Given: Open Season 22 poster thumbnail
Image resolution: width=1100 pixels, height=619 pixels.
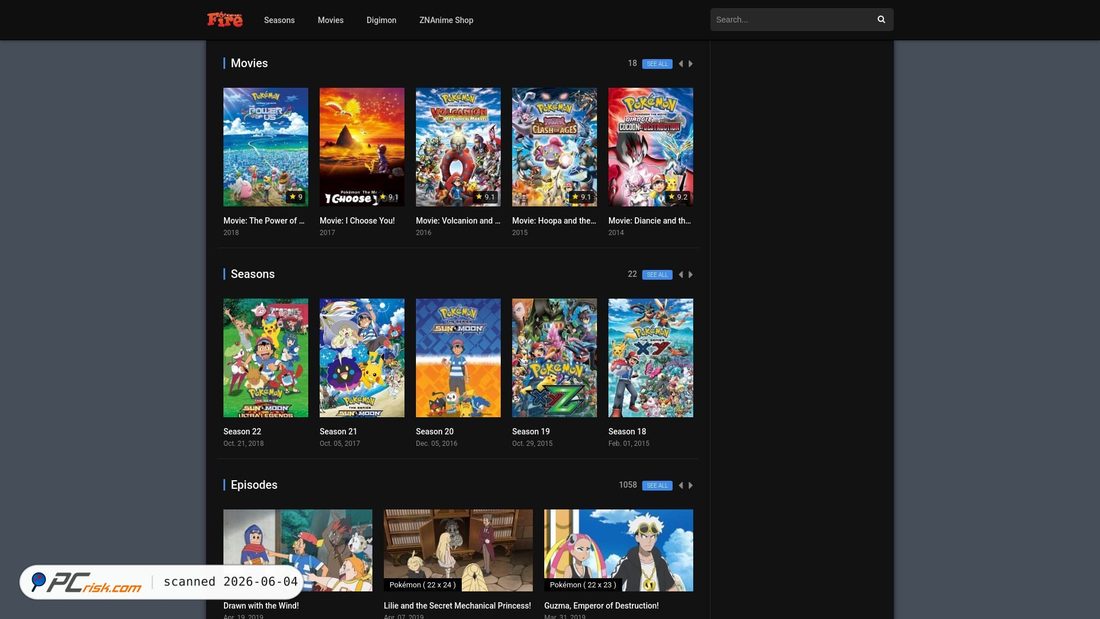Looking at the screenshot, I should coord(265,358).
